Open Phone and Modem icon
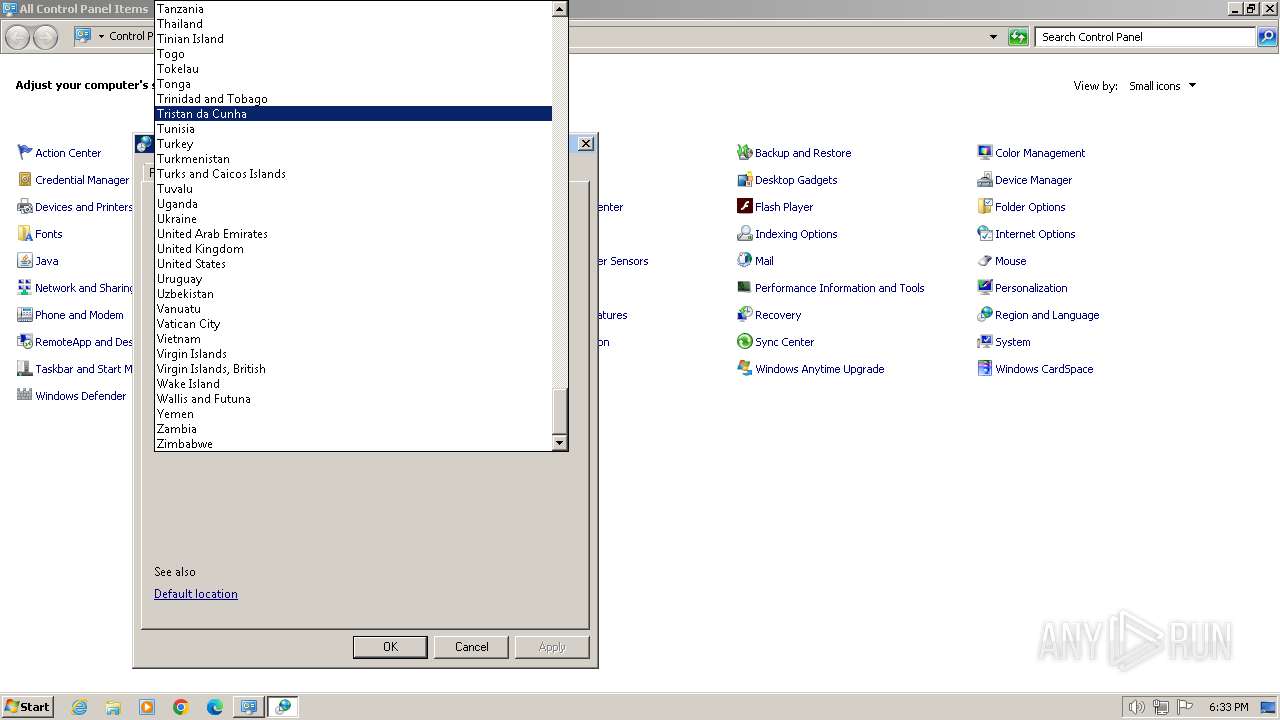Viewport: 1280px width, 720px height. 25,315
